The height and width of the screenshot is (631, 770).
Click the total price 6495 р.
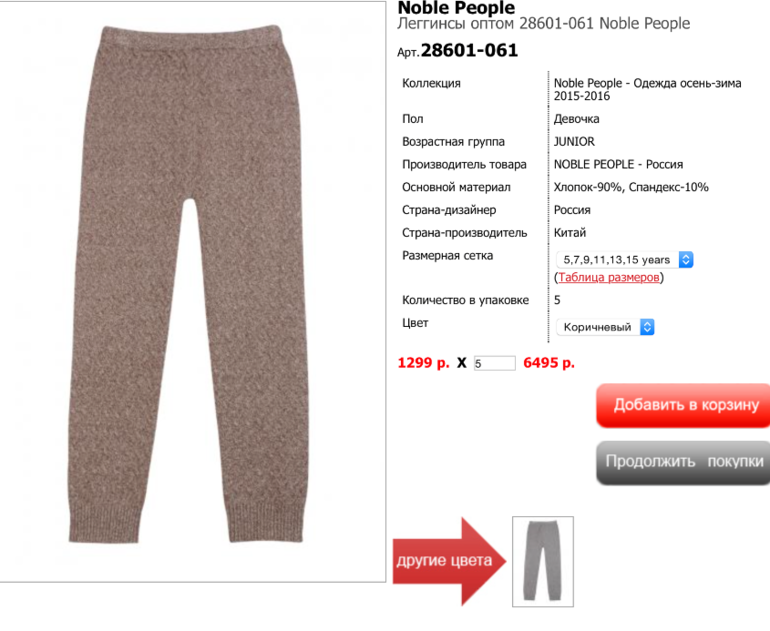click(549, 363)
